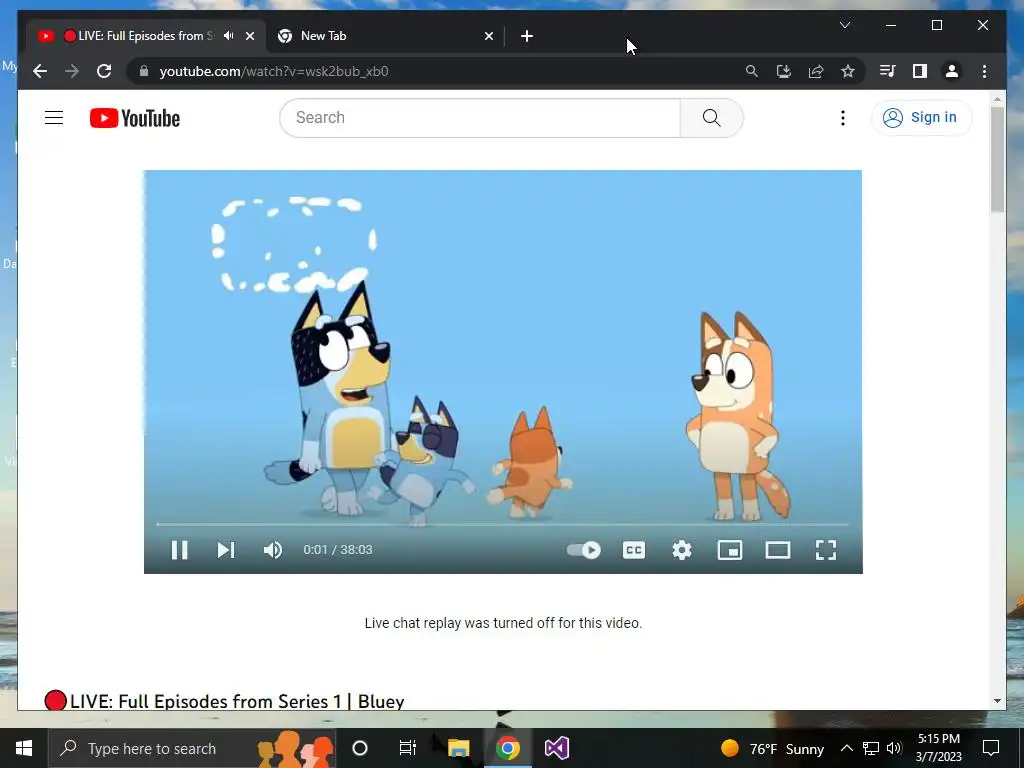Click the scrollbar down arrow
The height and width of the screenshot is (768, 1024).
coord(997,701)
